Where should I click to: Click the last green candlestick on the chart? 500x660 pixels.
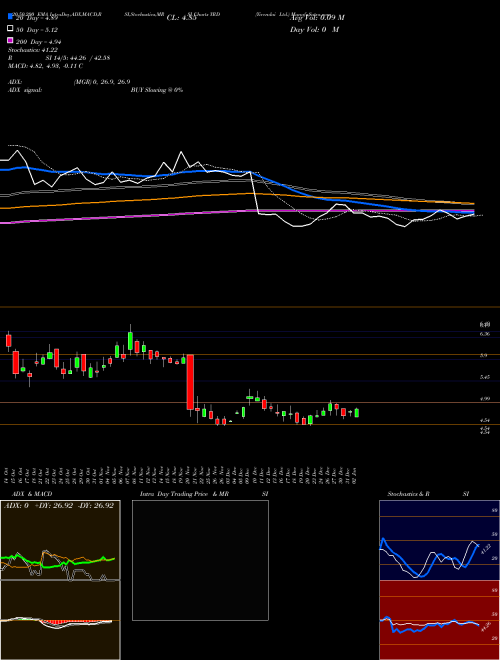tap(357, 413)
